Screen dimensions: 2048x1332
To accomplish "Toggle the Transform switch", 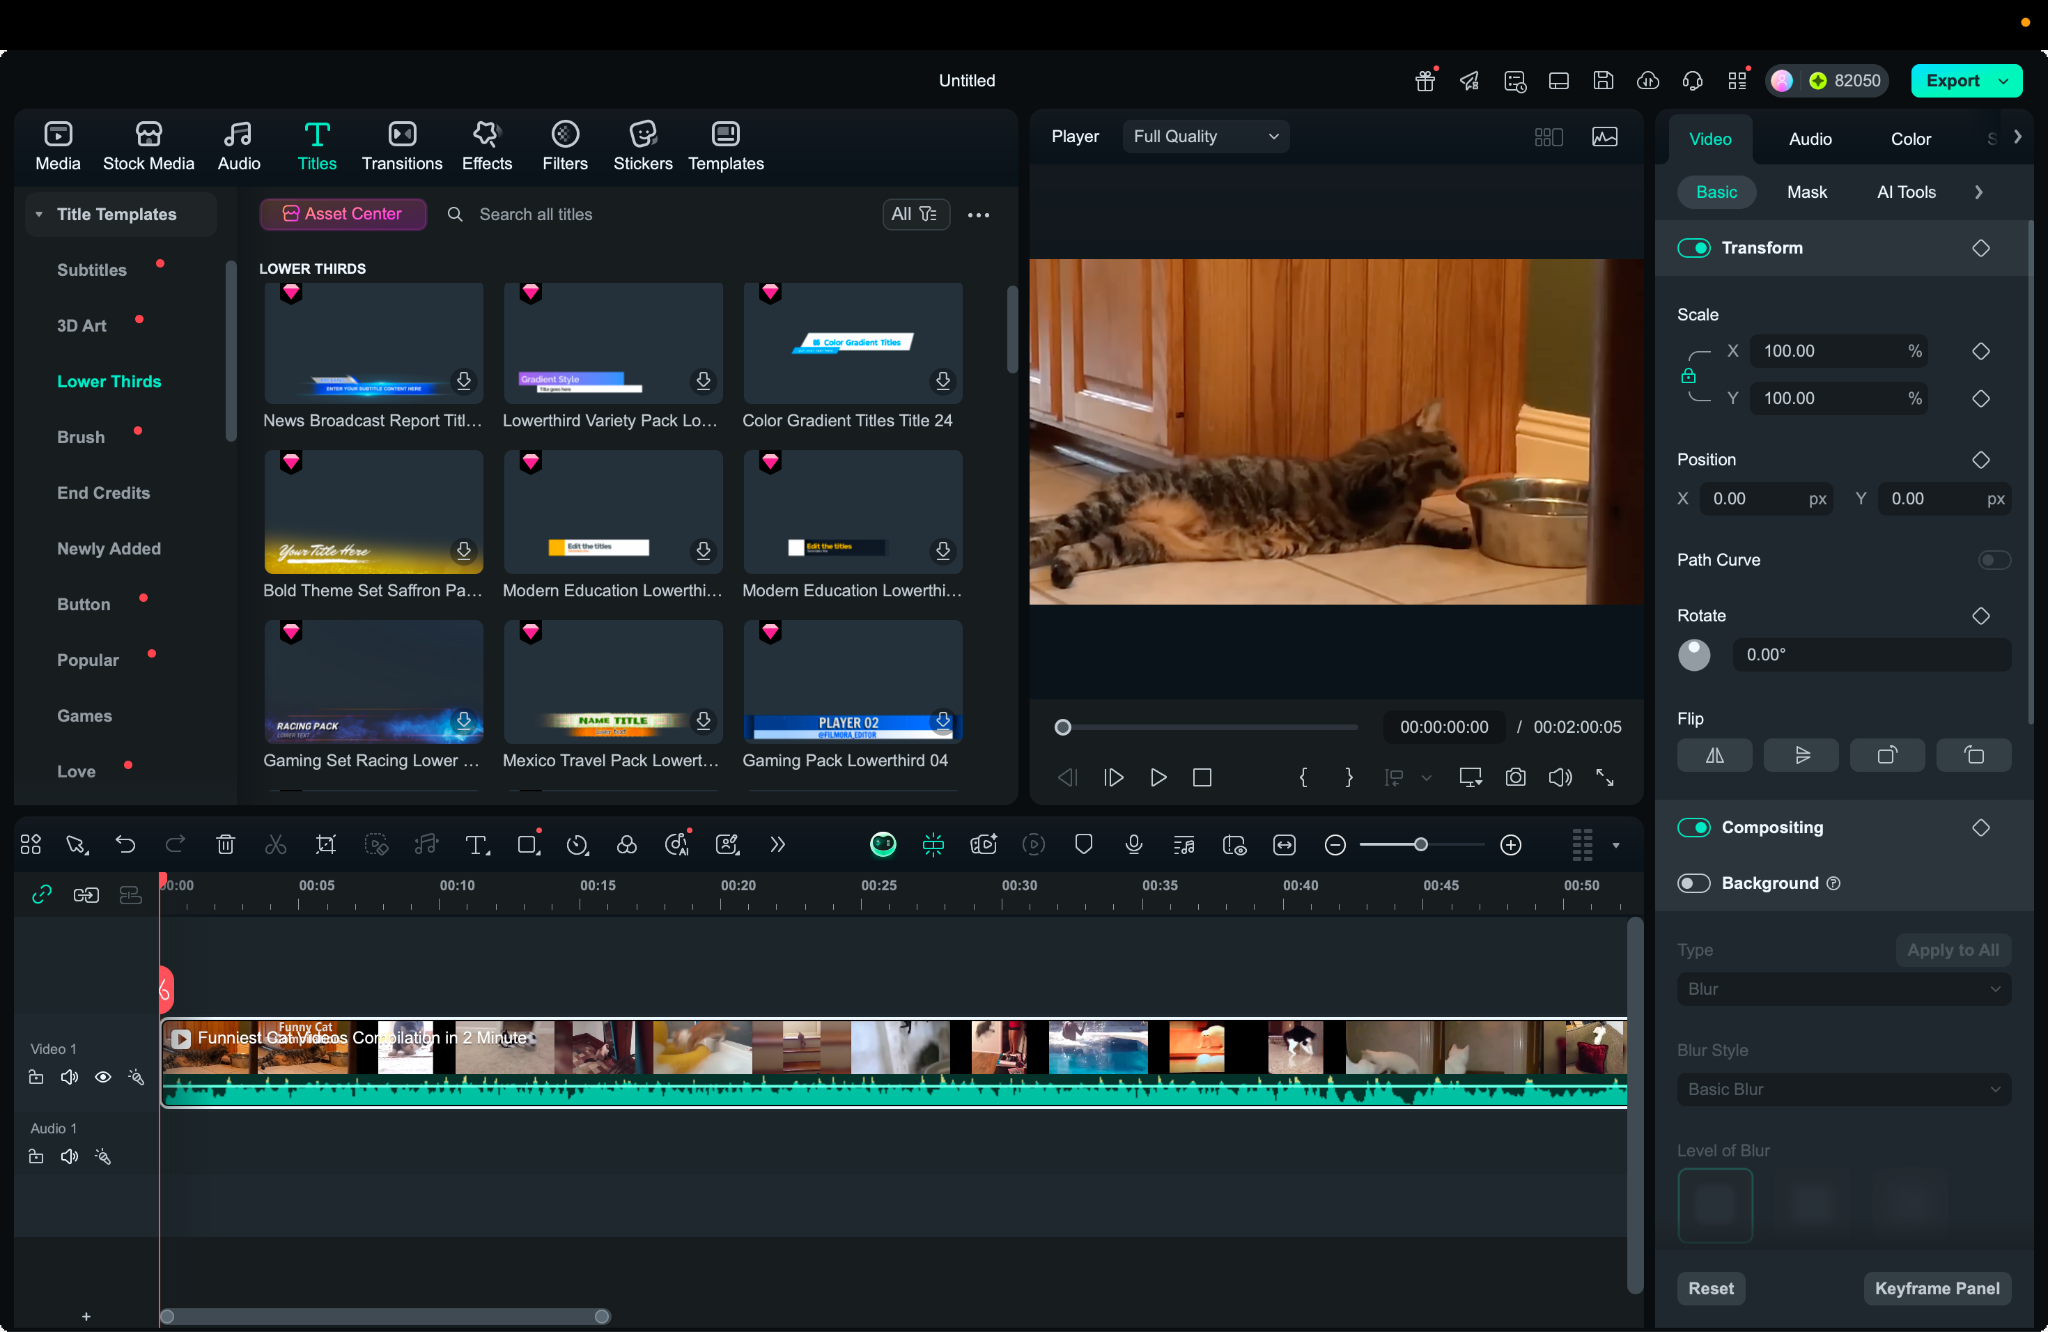I will tap(1694, 248).
